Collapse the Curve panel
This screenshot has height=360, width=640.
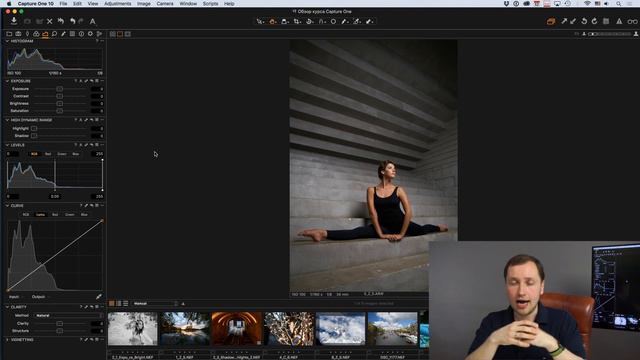7,206
